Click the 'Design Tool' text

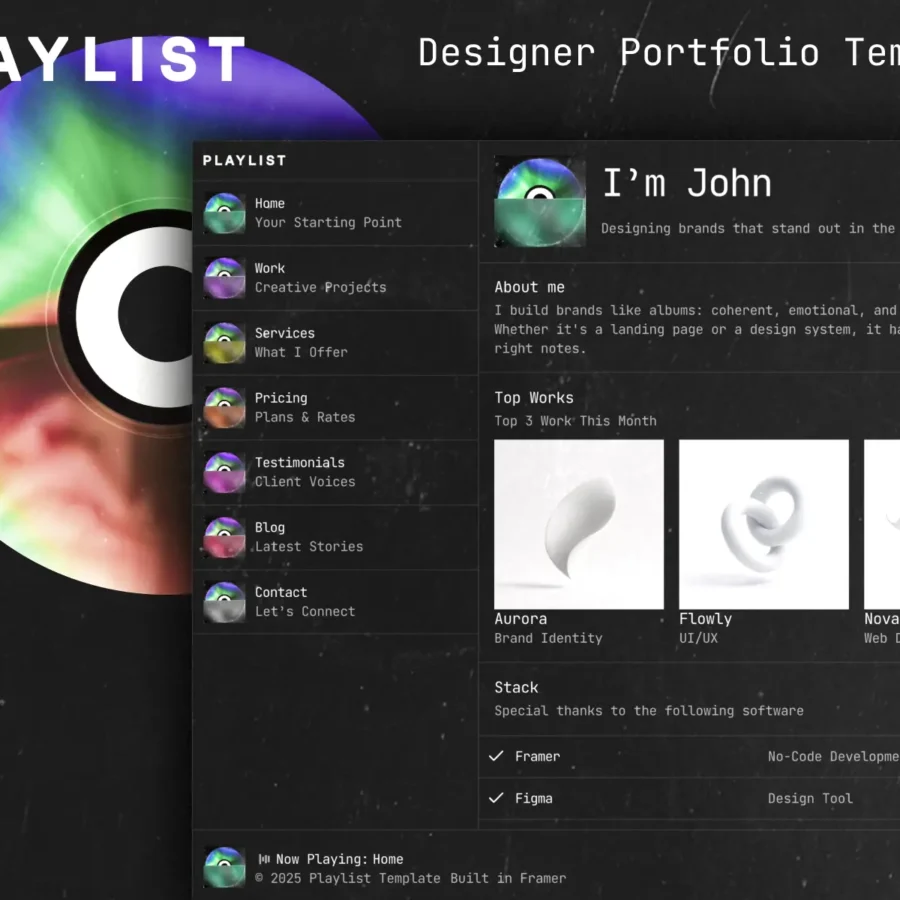coord(810,798)
